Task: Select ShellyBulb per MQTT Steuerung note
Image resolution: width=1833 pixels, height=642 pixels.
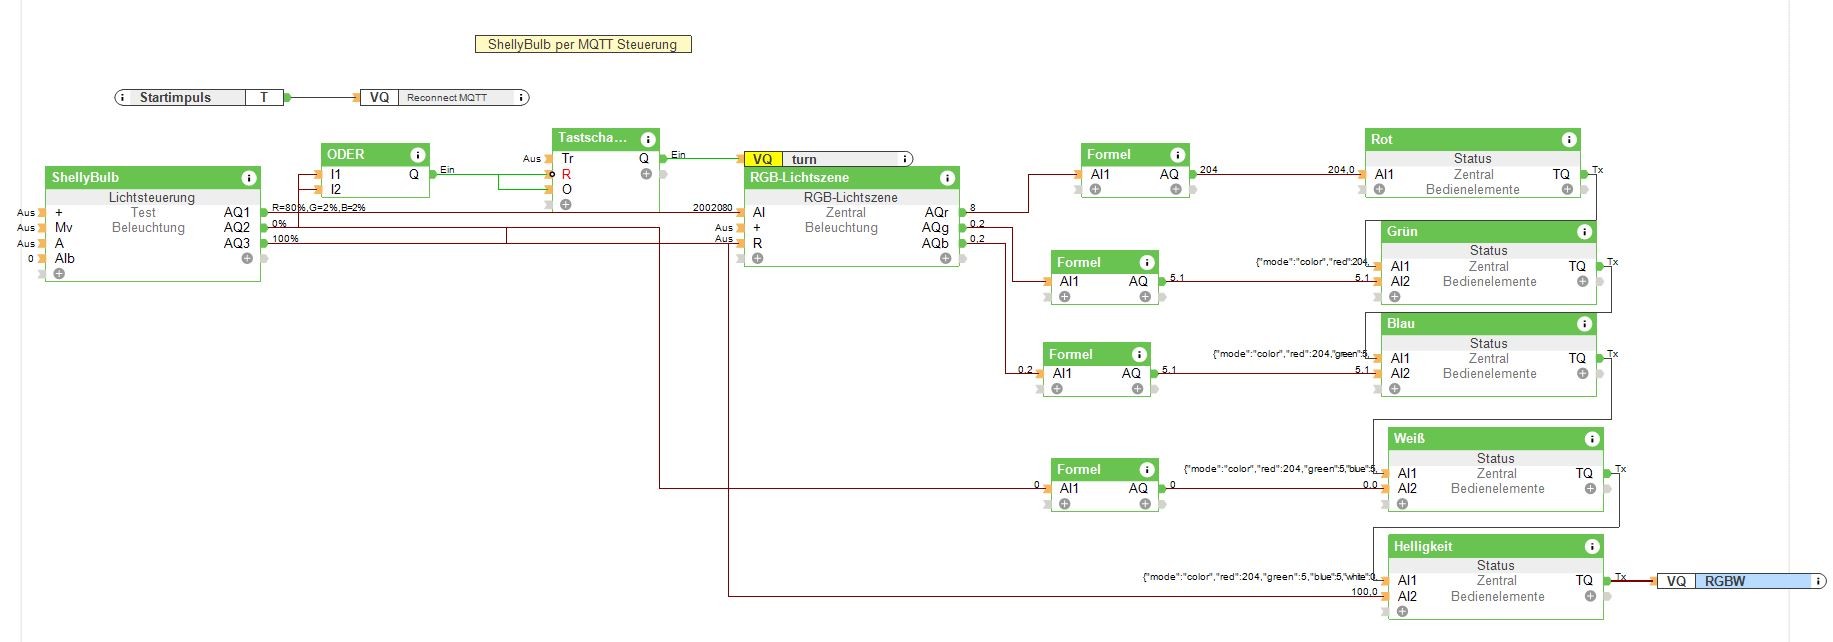Action: tap(583, 44)
